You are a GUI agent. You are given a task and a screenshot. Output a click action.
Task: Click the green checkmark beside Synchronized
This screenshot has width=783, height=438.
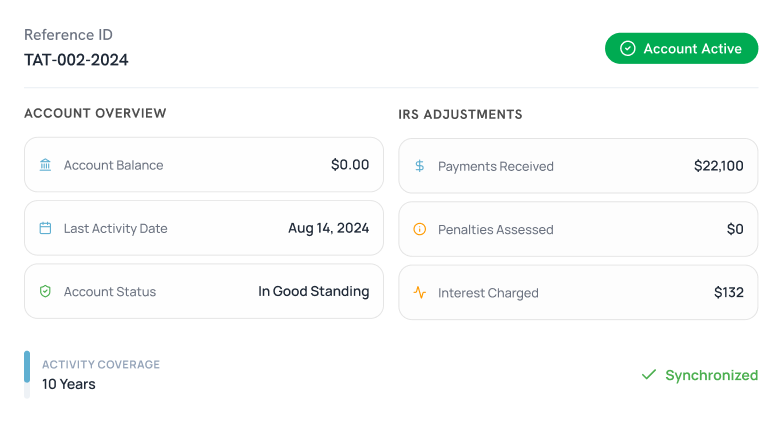click(x=649, y=375)
